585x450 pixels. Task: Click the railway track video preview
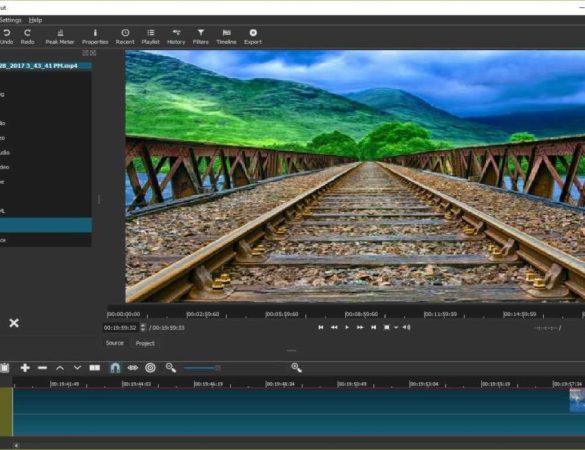pyautogui.click(x=355, y=176)
